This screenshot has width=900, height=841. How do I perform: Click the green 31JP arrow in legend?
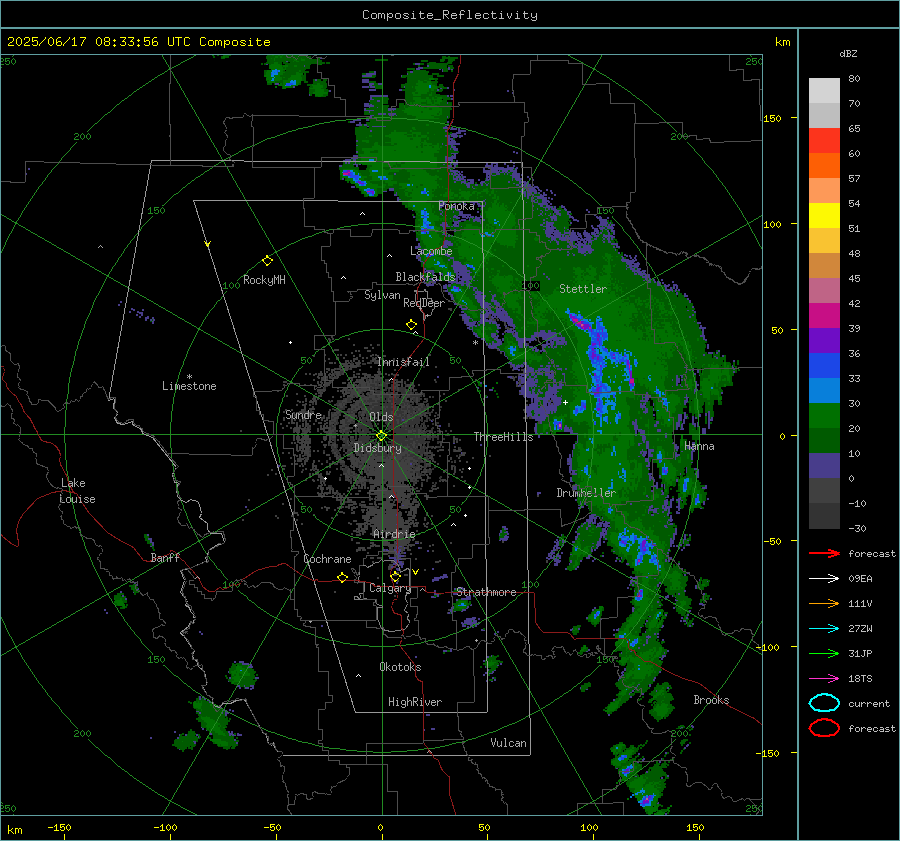click(824, 653)
